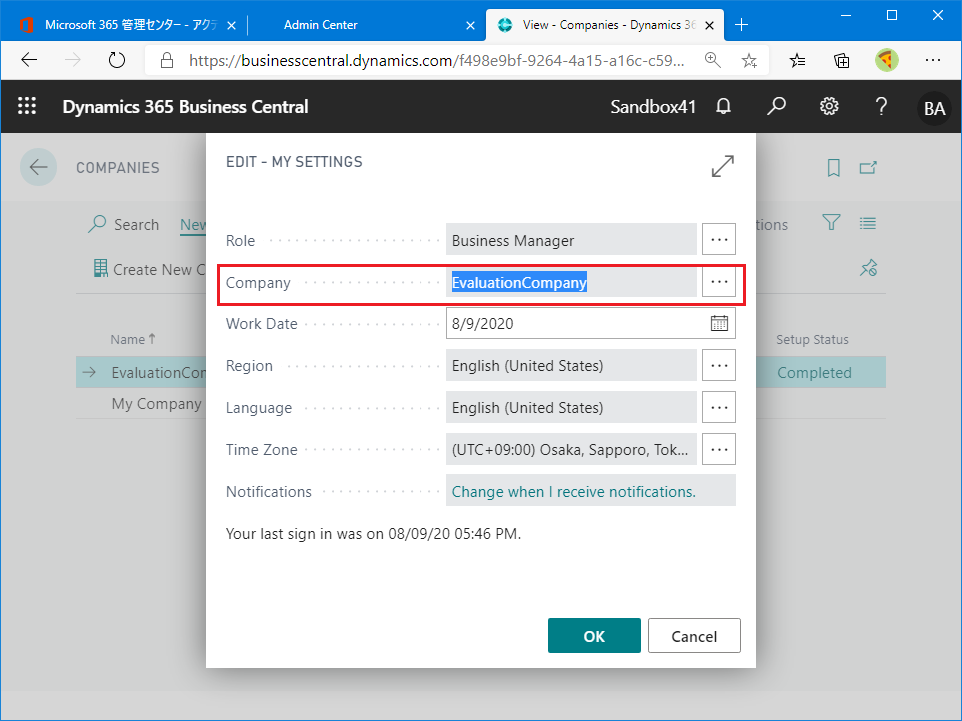Open the browser profile picture
Viewport: 962px width, 721px height.
pos(887,60)
